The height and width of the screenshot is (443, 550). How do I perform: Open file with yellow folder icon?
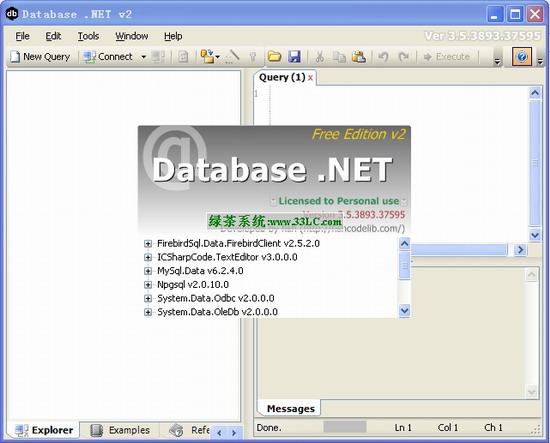(274, 56)
